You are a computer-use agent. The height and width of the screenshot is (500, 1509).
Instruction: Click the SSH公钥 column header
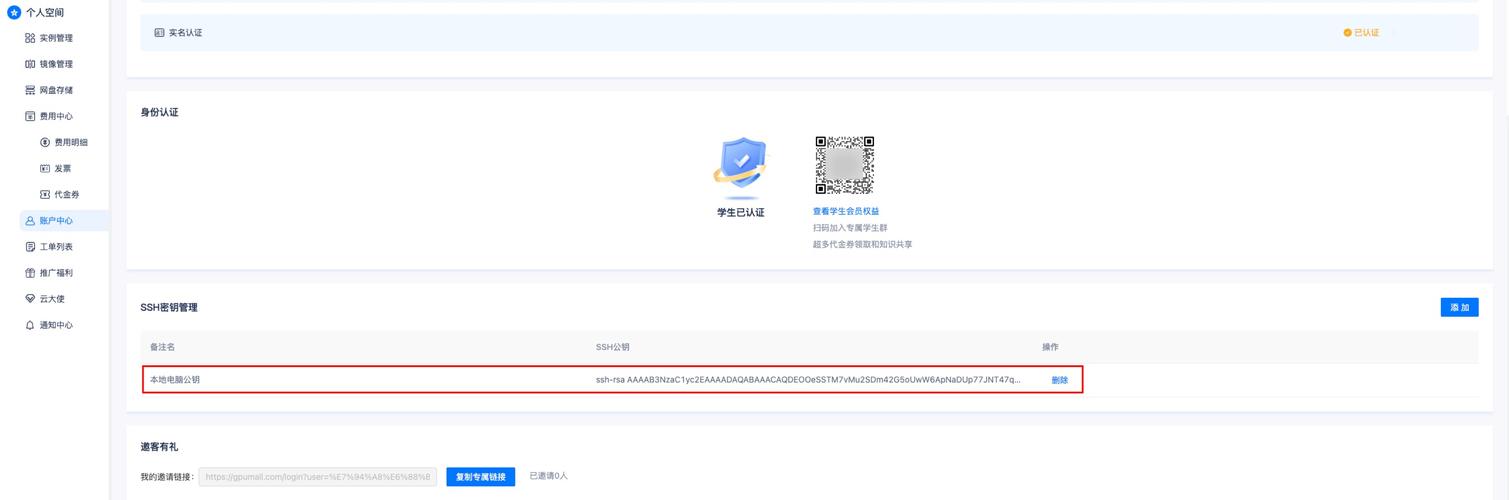[613, 347]
